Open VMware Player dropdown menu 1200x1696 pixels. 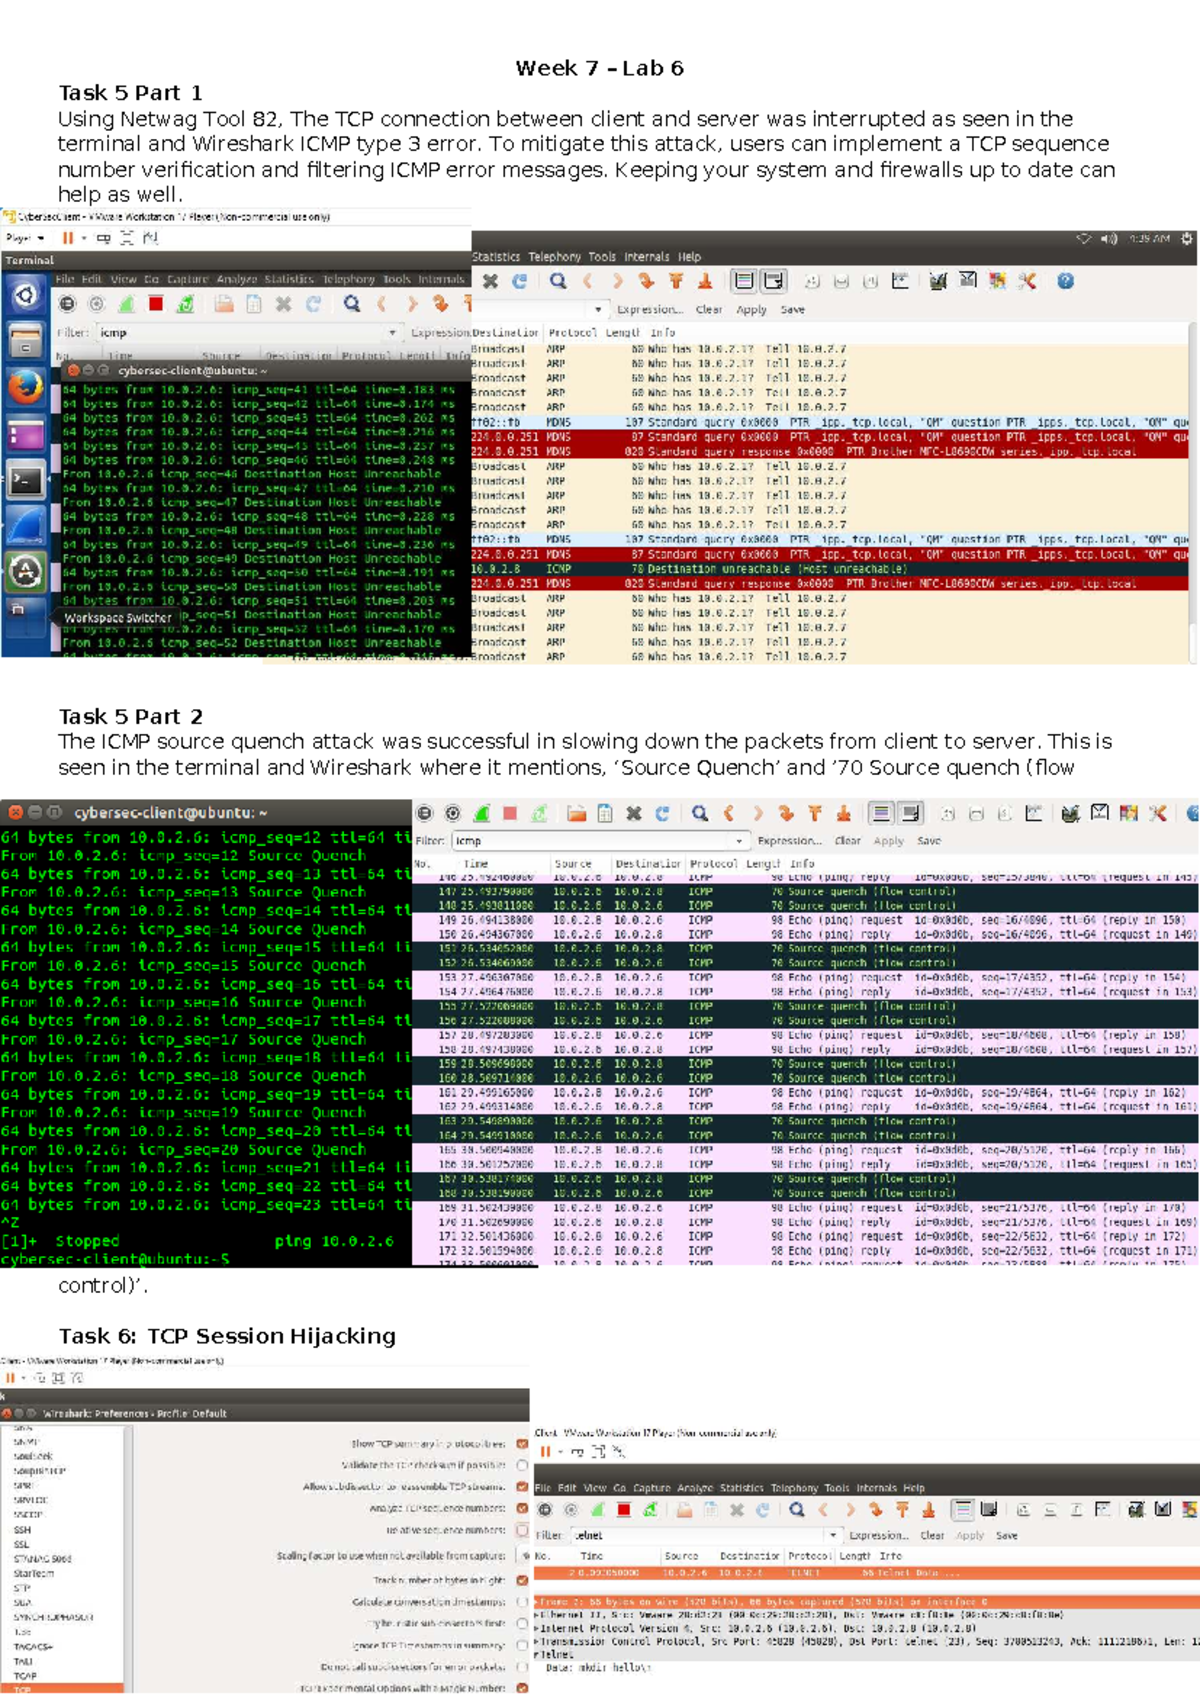tap(25, 238)
